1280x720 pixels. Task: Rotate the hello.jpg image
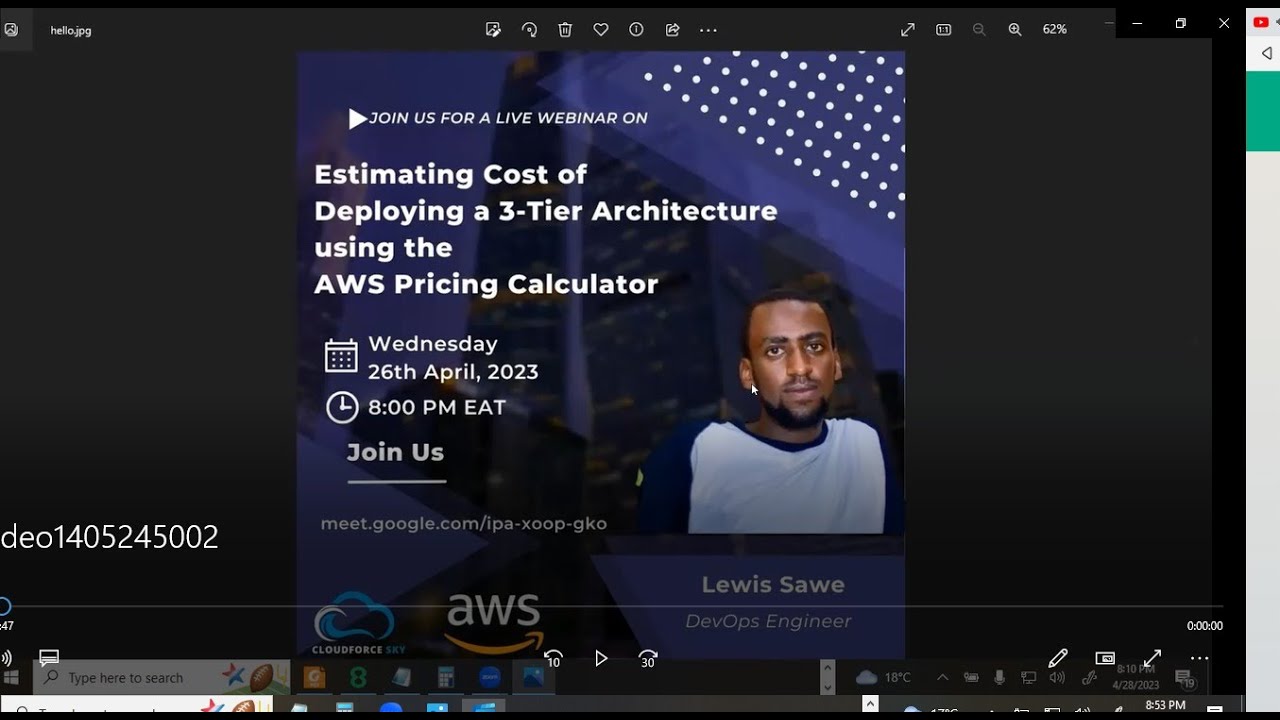pyautogui.click(x=529, y=30)
